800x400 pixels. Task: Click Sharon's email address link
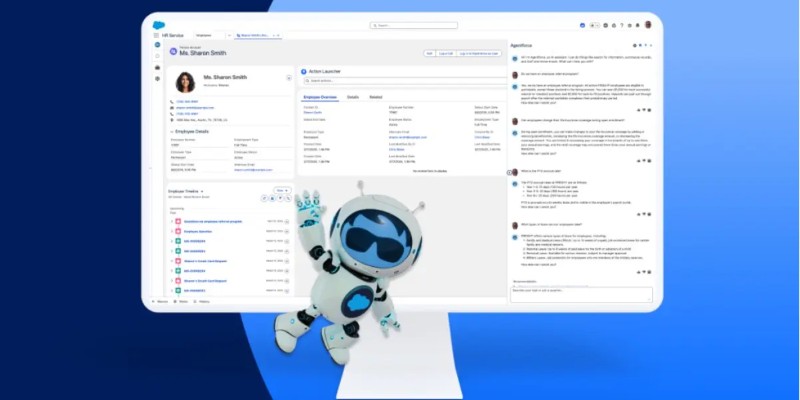coord(195,108)
